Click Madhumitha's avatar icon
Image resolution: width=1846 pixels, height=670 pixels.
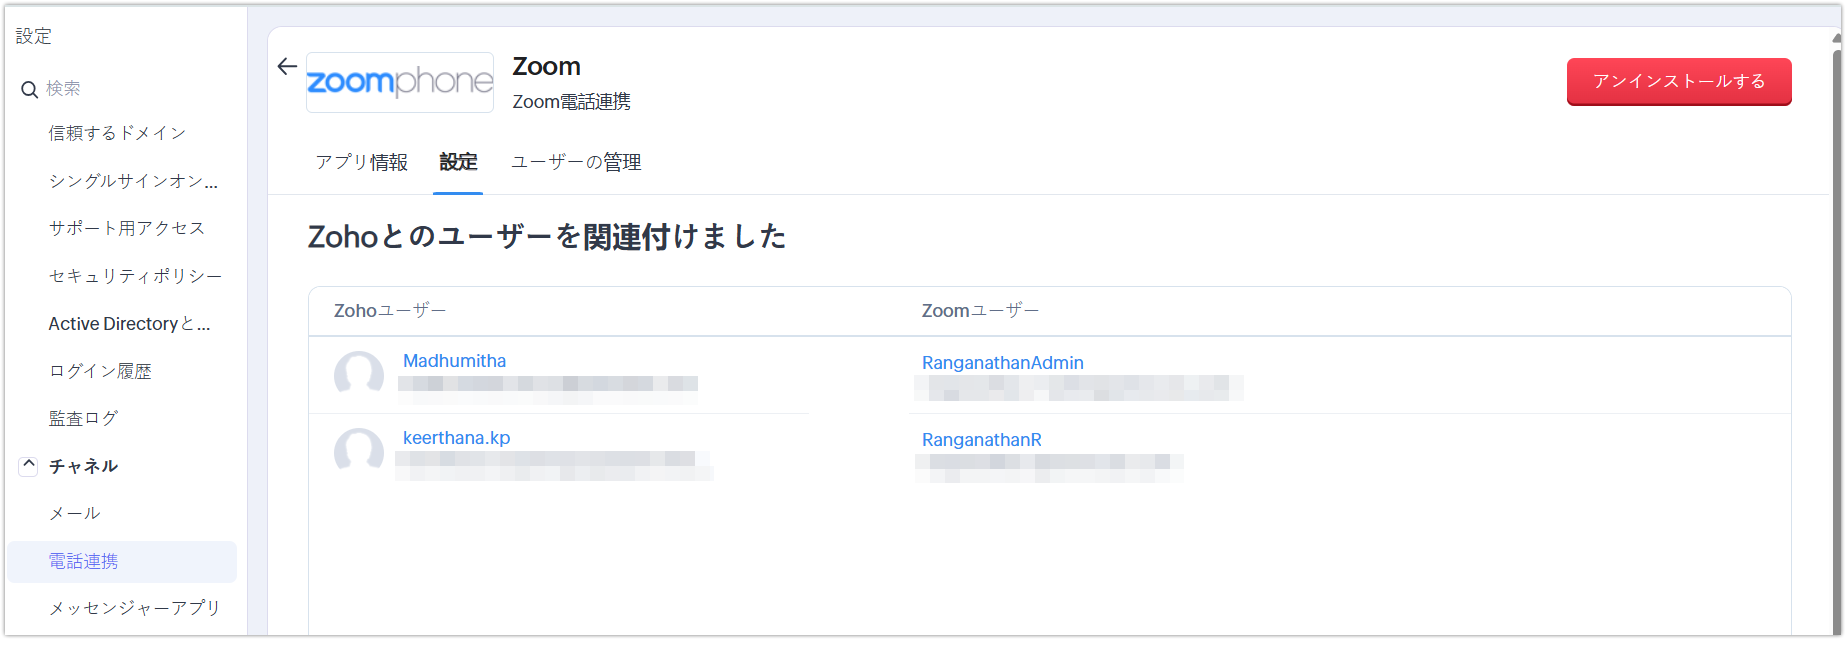point(359,374)
